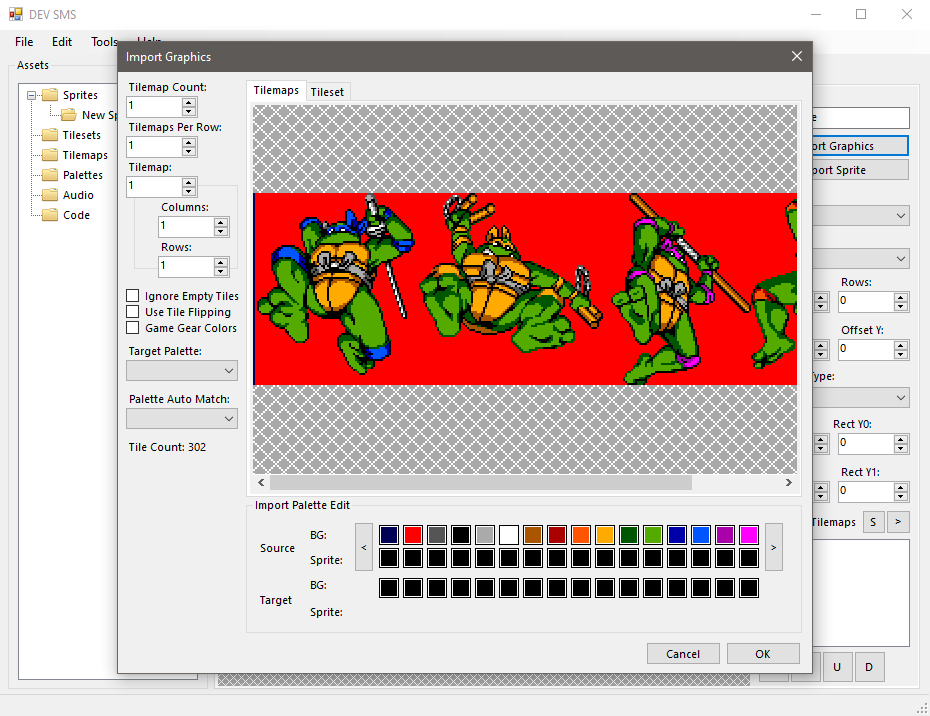The height and width of the screenshot is (716, 930).
Task: Select the magenta source BG swatch
Action: (x=749, y=535)
